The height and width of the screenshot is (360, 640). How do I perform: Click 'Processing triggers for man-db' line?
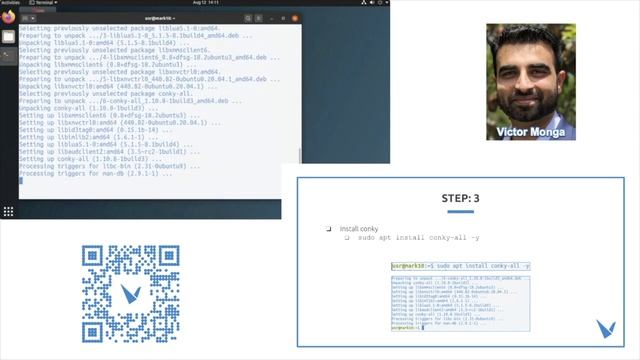point(96,173)
